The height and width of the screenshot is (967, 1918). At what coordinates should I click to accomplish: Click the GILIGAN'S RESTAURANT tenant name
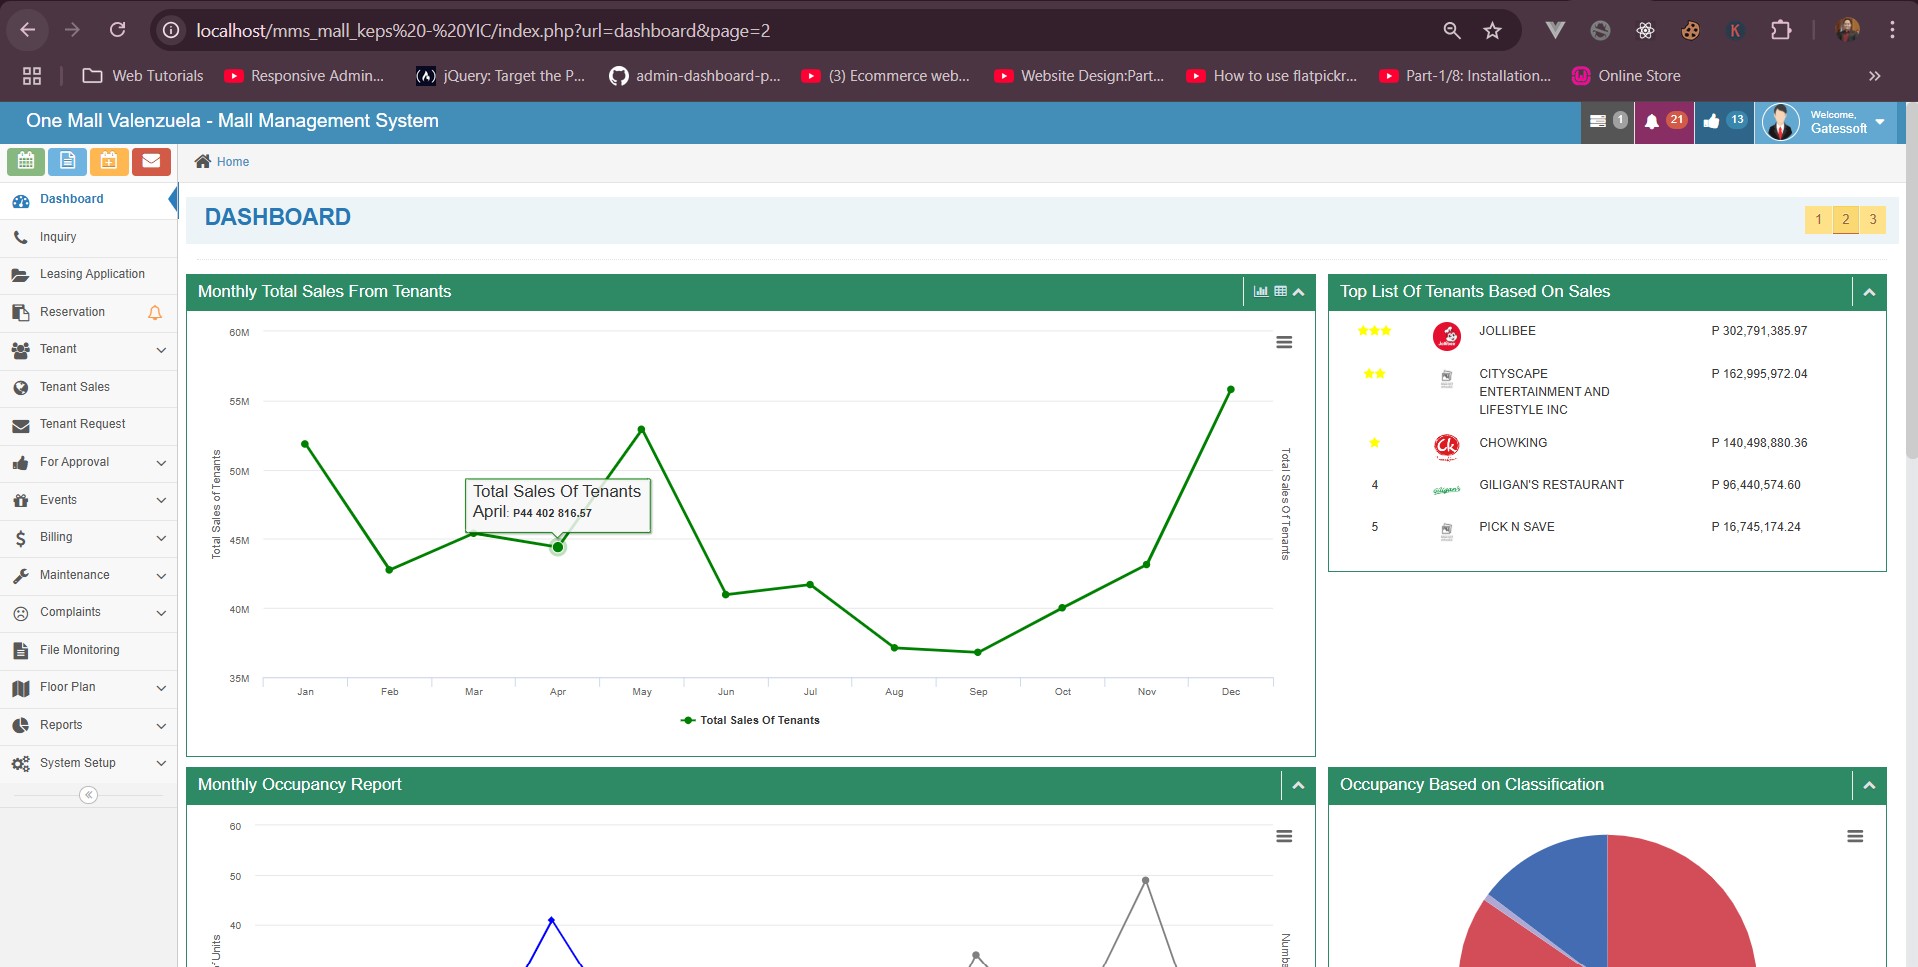tap(1551, 485)
